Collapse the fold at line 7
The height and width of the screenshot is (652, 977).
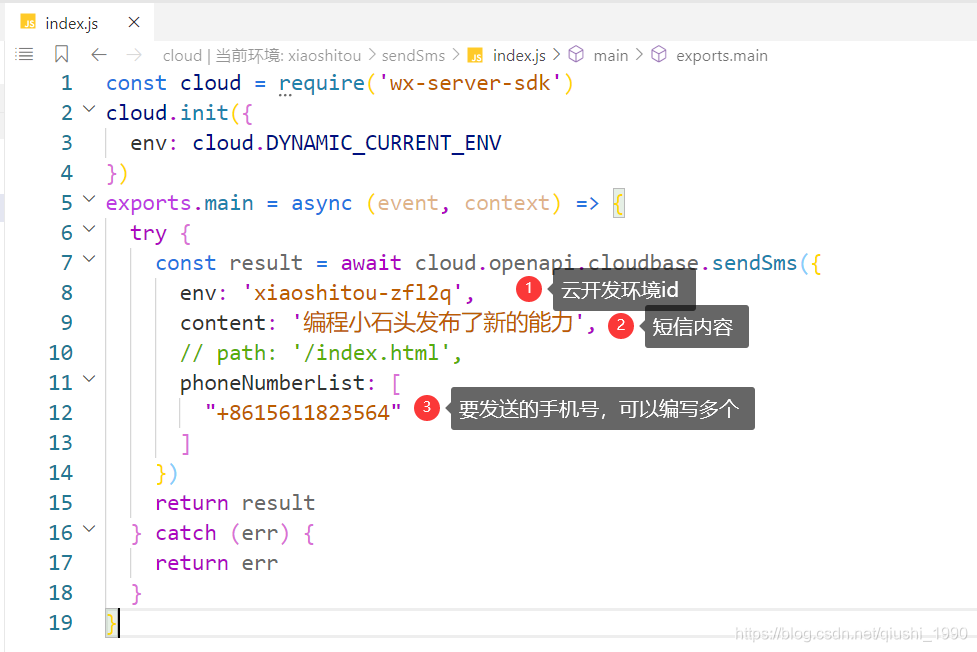pos(89,259)
